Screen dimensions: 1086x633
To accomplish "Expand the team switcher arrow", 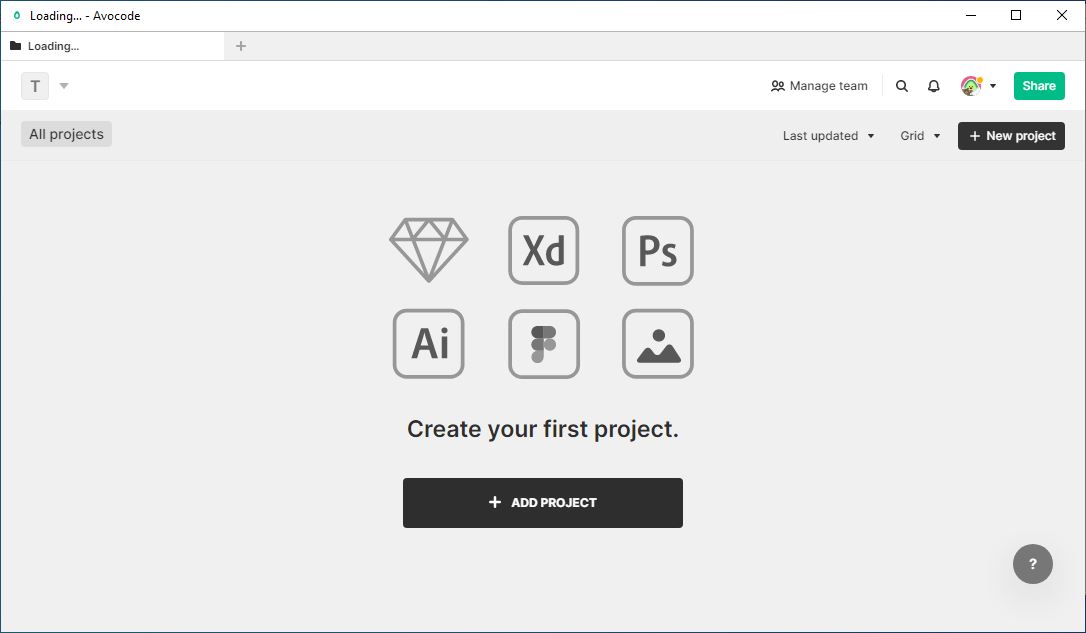I will pos(64,86).
